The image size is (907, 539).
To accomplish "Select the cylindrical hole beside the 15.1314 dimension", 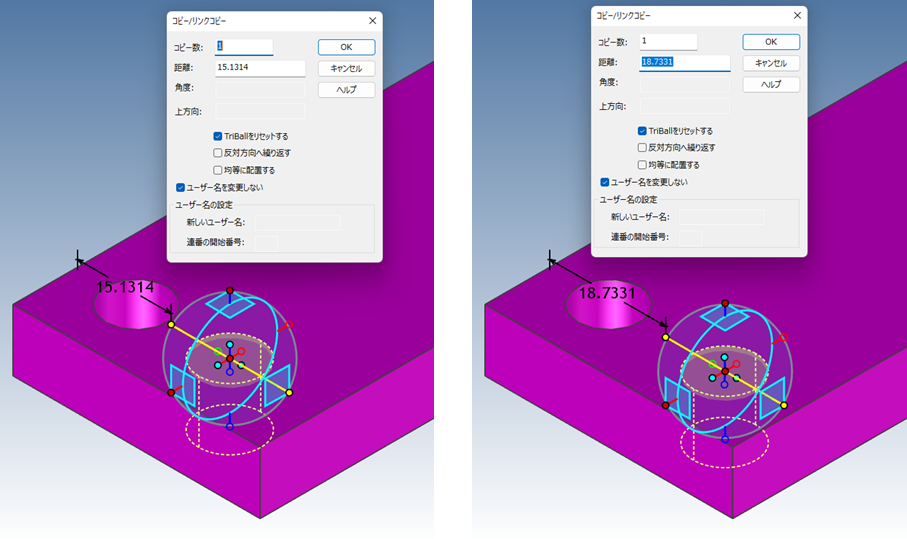I will tap(134, 309).
